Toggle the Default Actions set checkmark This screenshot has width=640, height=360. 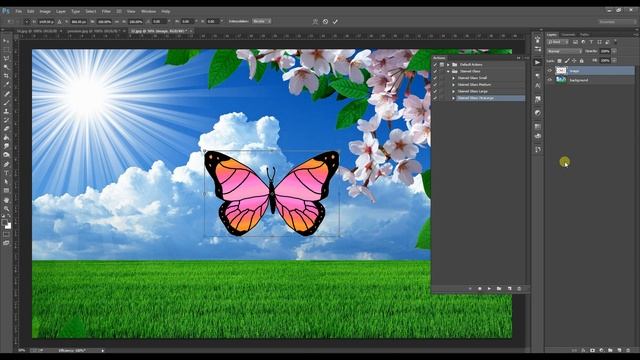tap(435, 65)
